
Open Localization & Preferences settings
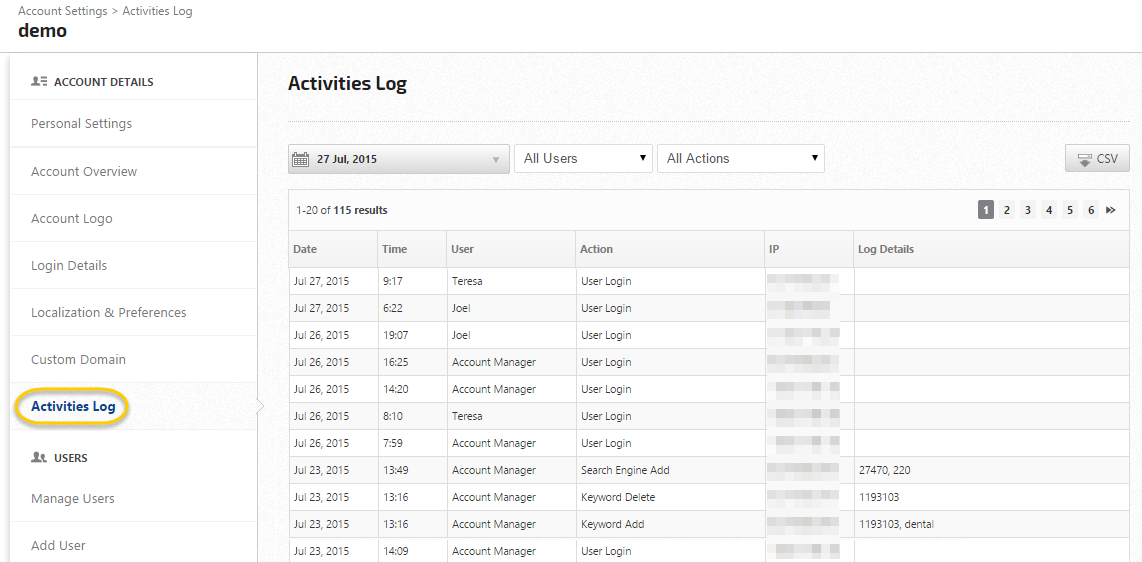coord(108,313)
